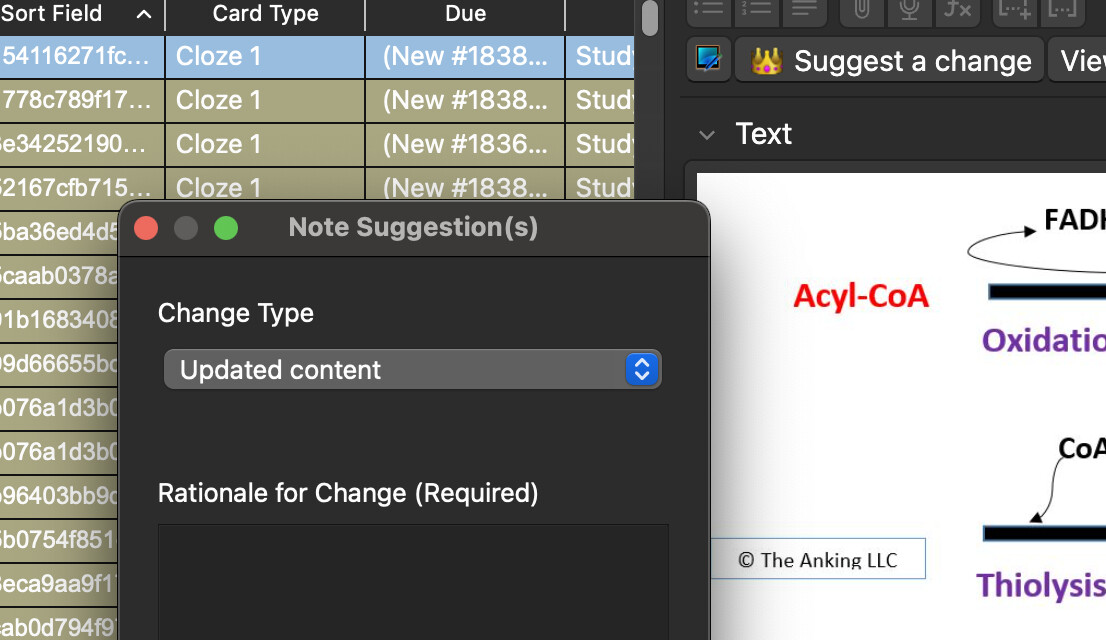Open the text alignment icon
Viewport: 1106px width, 640px height.
(x=803, y=9)
